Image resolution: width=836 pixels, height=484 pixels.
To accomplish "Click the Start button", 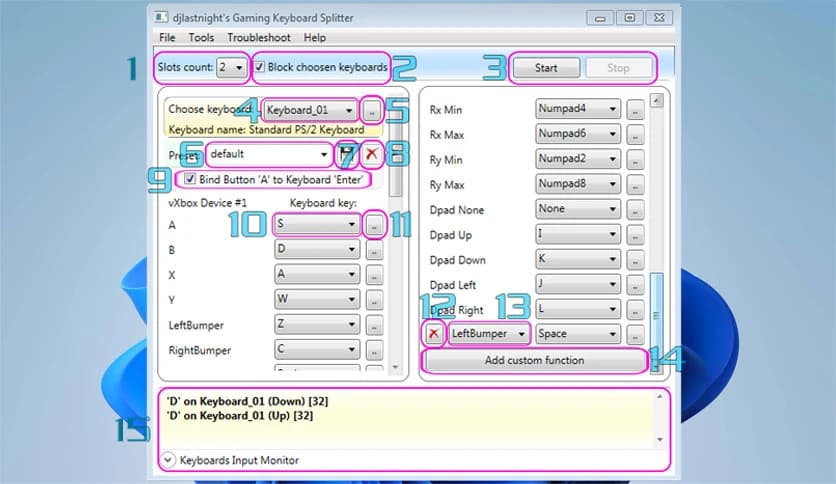I will [546, 69].
